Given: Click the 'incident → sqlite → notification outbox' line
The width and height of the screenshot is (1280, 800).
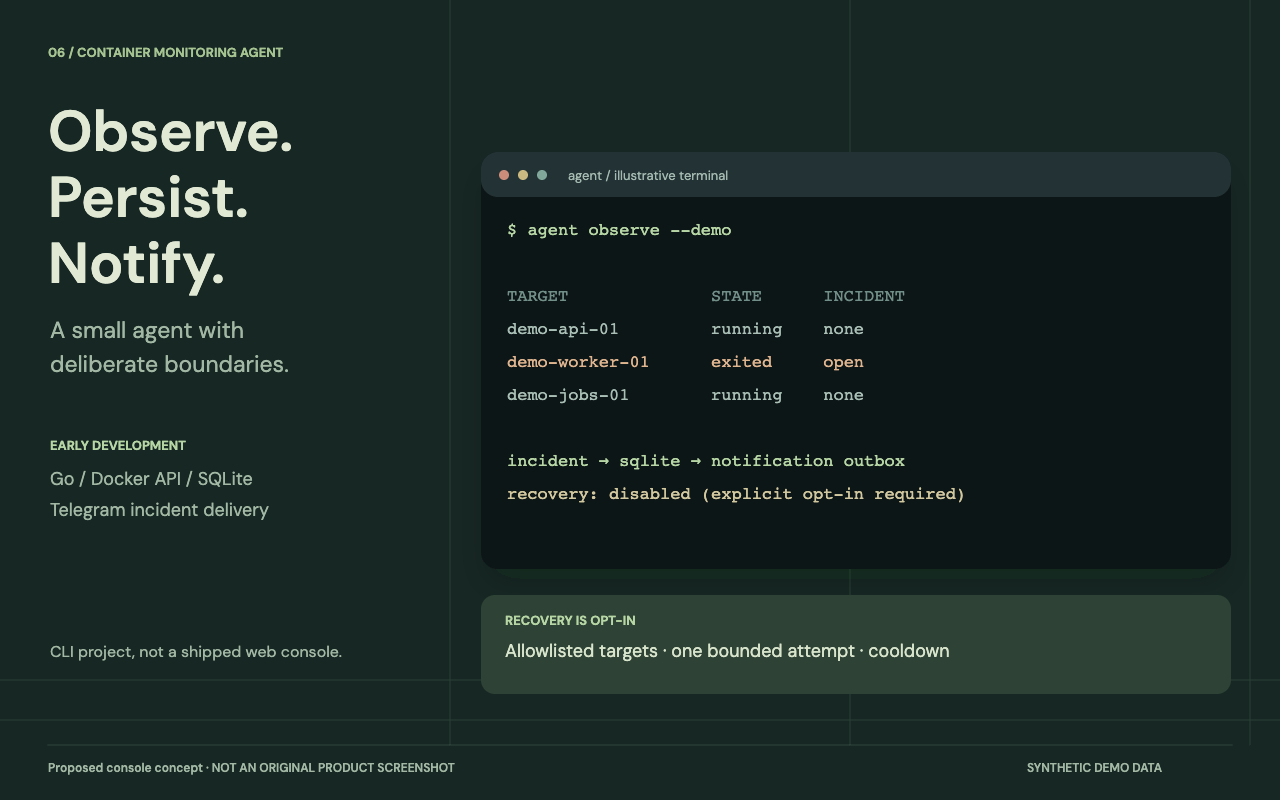Looking at the screenshot, I should point(706,461).
